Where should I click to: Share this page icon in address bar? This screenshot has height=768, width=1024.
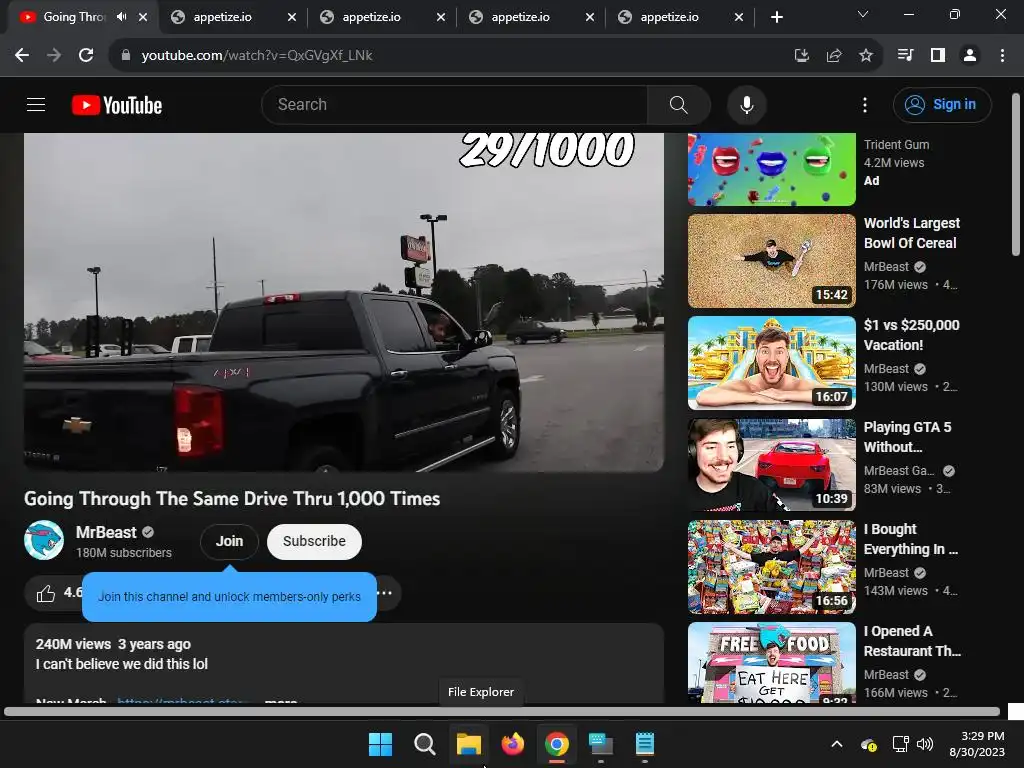[834, 56]
